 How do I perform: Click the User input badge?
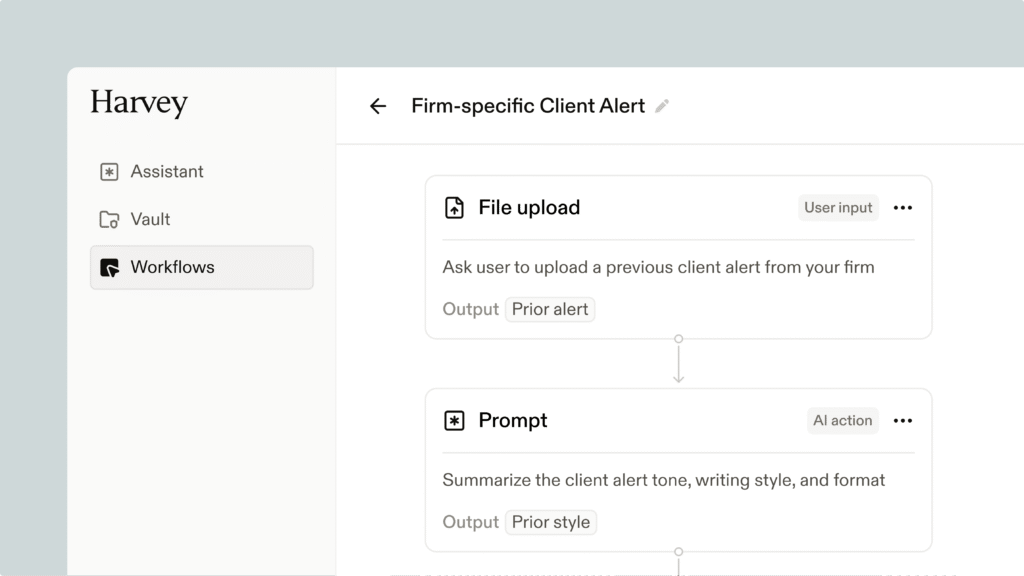click(838, 208)
